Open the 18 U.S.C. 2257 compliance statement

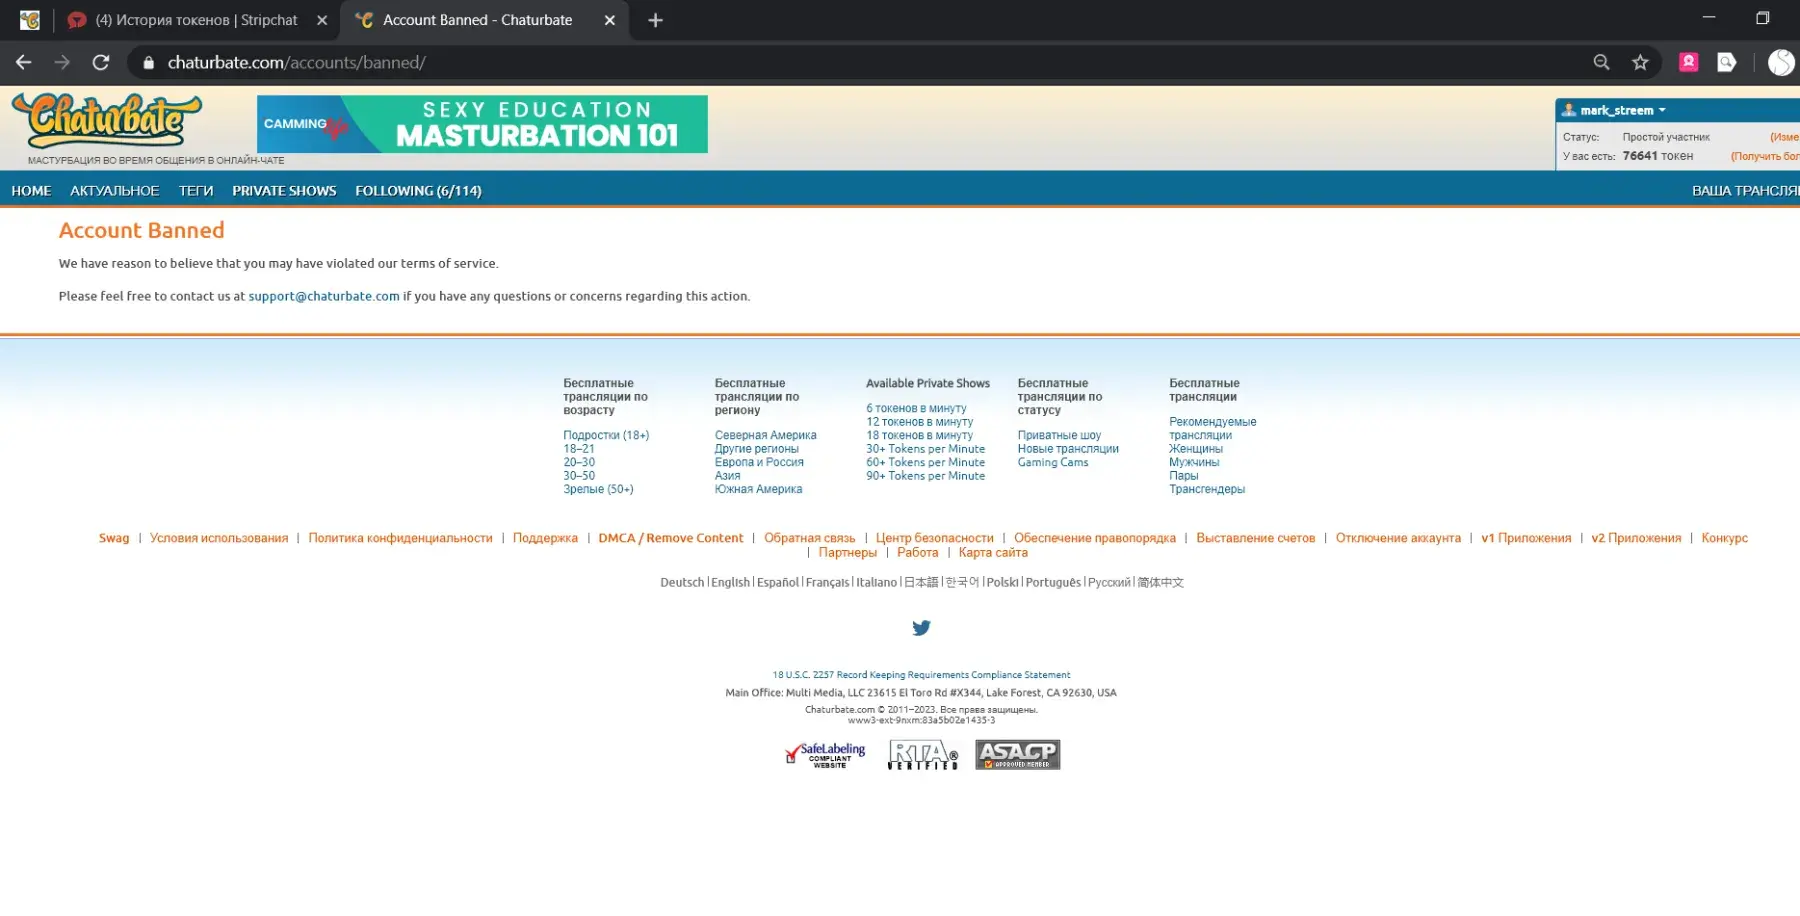(x=921, y=675)
